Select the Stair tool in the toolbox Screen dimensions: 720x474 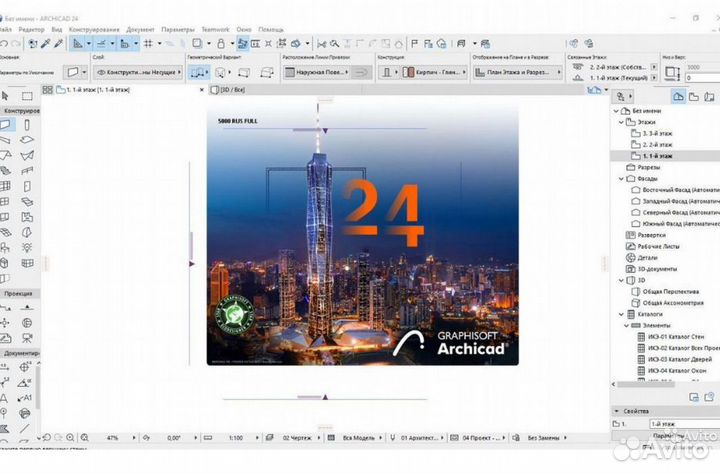pos(5,171)
